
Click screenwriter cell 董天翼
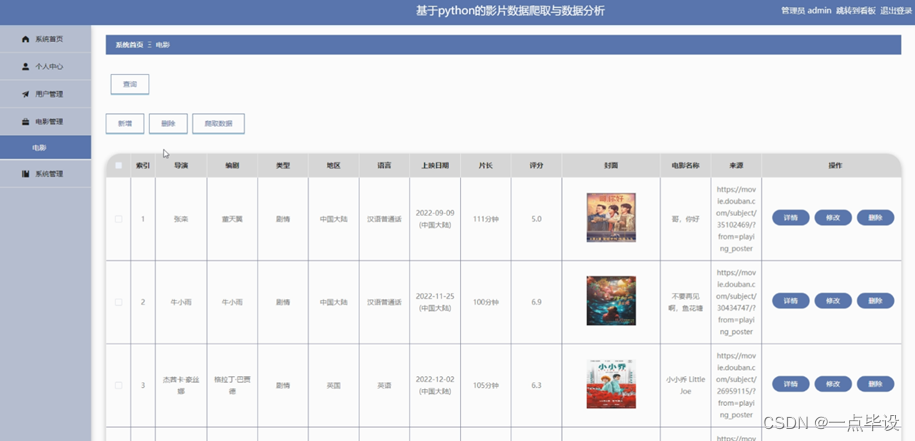click(x=232, y=219)
